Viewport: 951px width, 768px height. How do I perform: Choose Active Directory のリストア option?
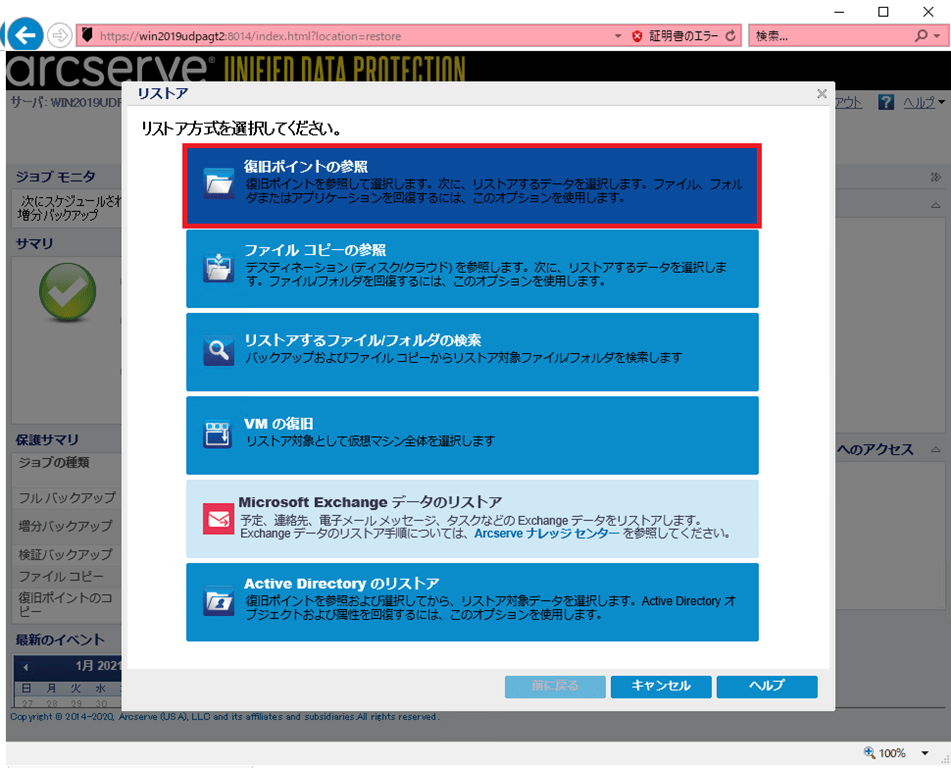click(472, 602)
